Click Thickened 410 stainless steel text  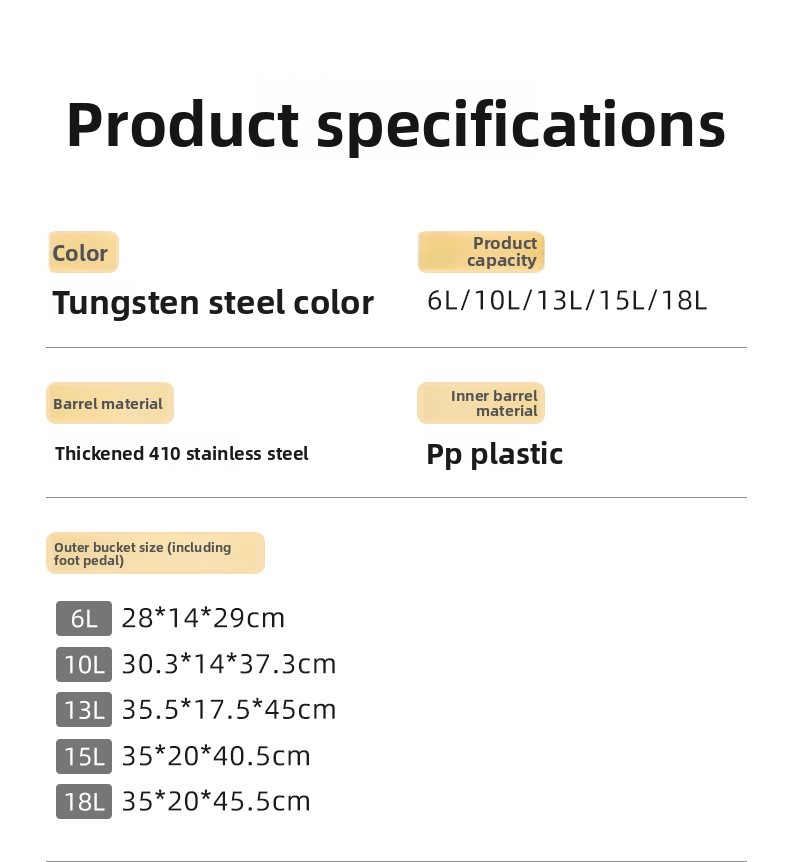pyautogui.click(x=181, y=453)
